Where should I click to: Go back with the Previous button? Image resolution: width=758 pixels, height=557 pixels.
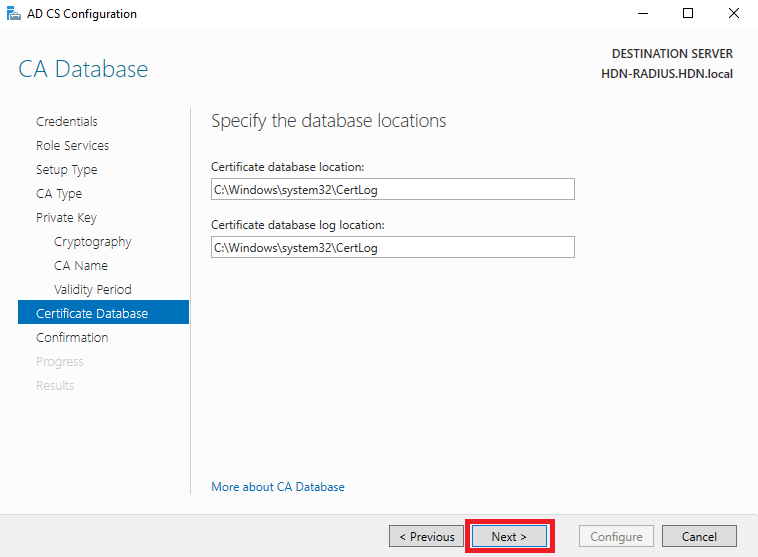(426, 536)
